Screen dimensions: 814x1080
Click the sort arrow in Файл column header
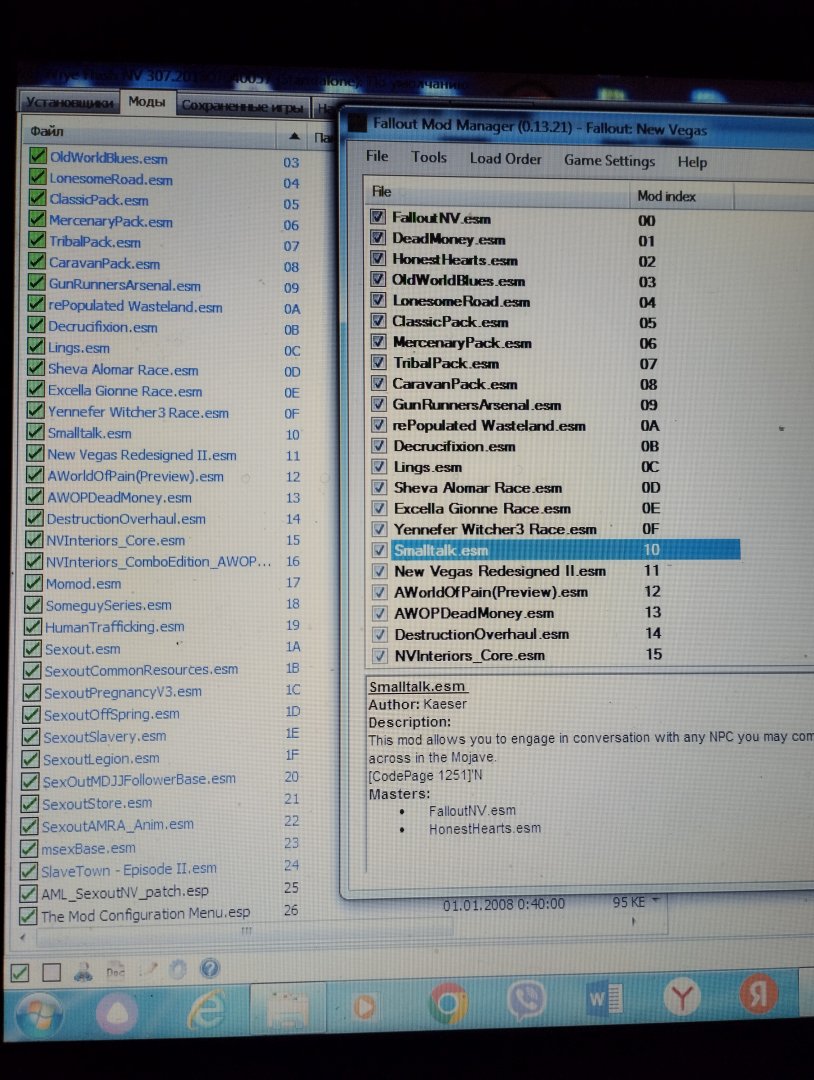pos(294,135)
